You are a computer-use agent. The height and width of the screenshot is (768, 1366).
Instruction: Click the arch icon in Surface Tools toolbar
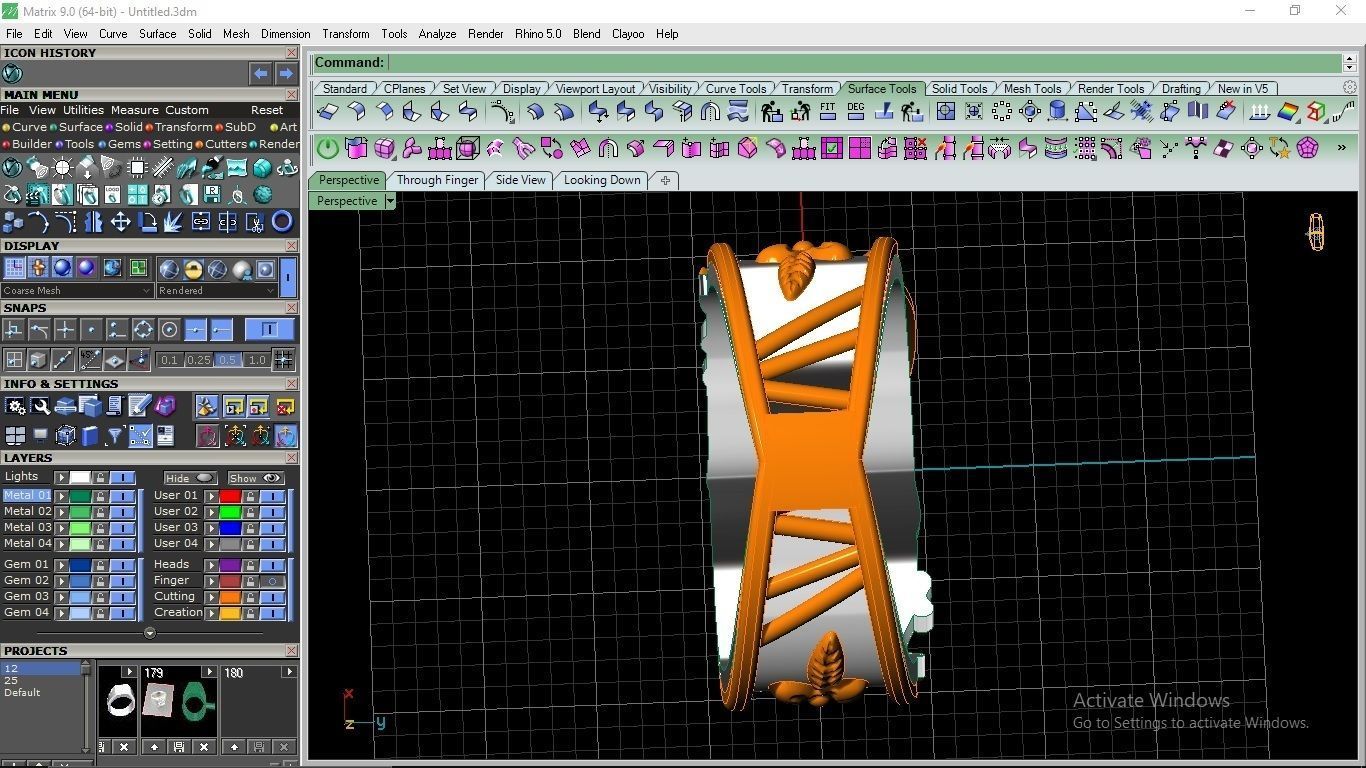tap(710, 111)
